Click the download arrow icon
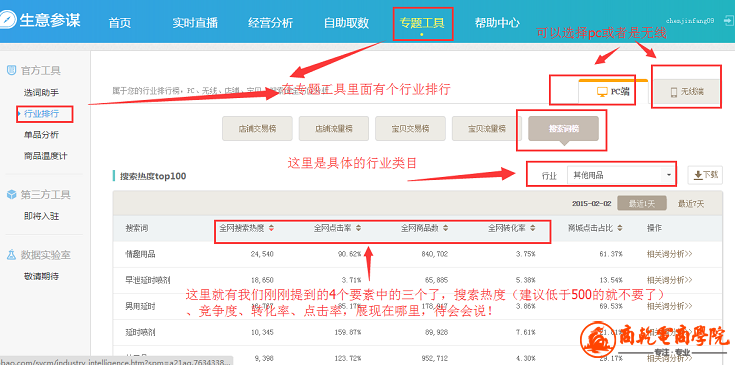This screenshot has height=365, width=735. point(698,175)
